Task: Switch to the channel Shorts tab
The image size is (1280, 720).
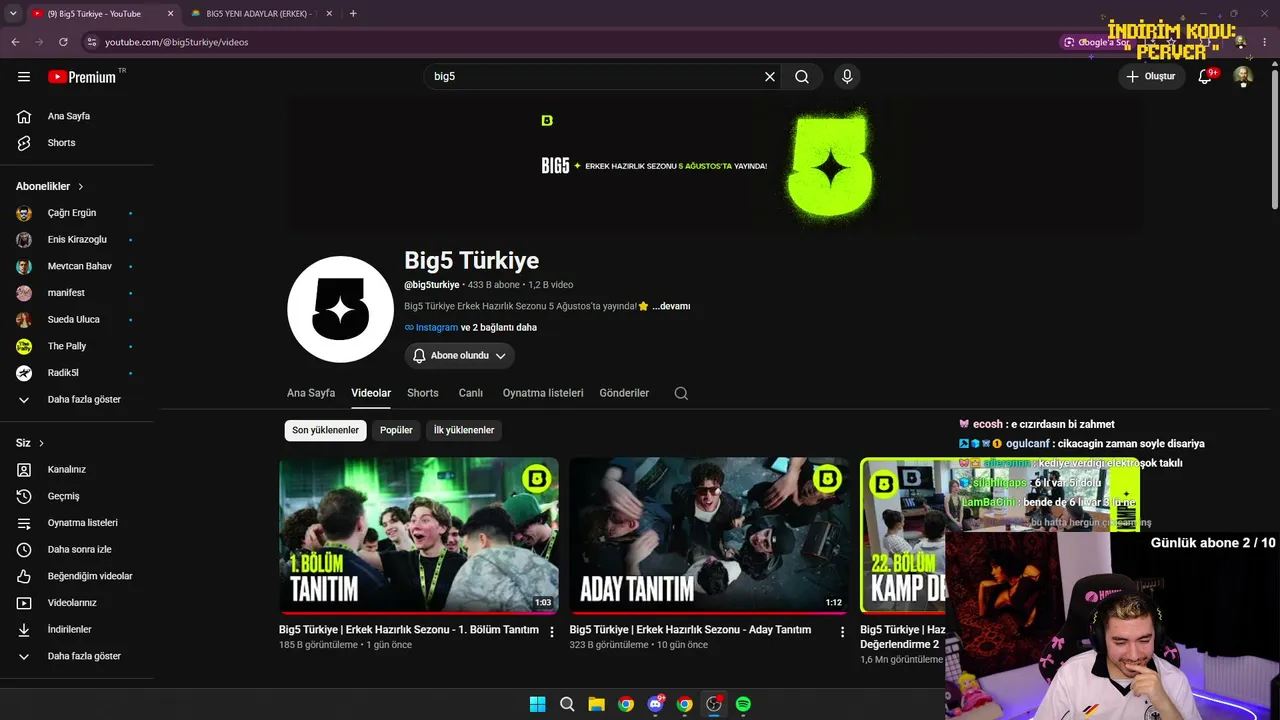Action: pos(423,393)
